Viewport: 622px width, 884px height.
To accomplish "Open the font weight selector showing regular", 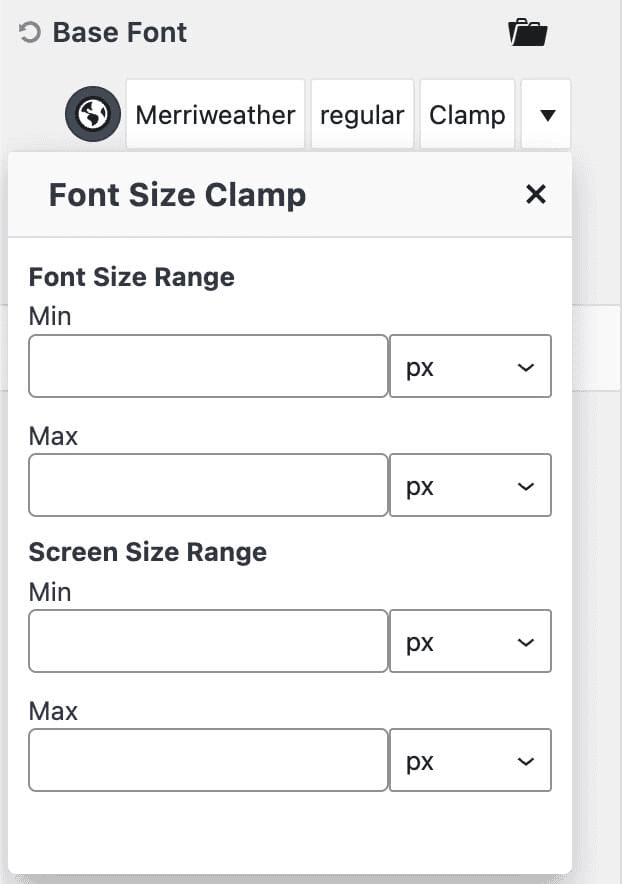I will 362,114.
